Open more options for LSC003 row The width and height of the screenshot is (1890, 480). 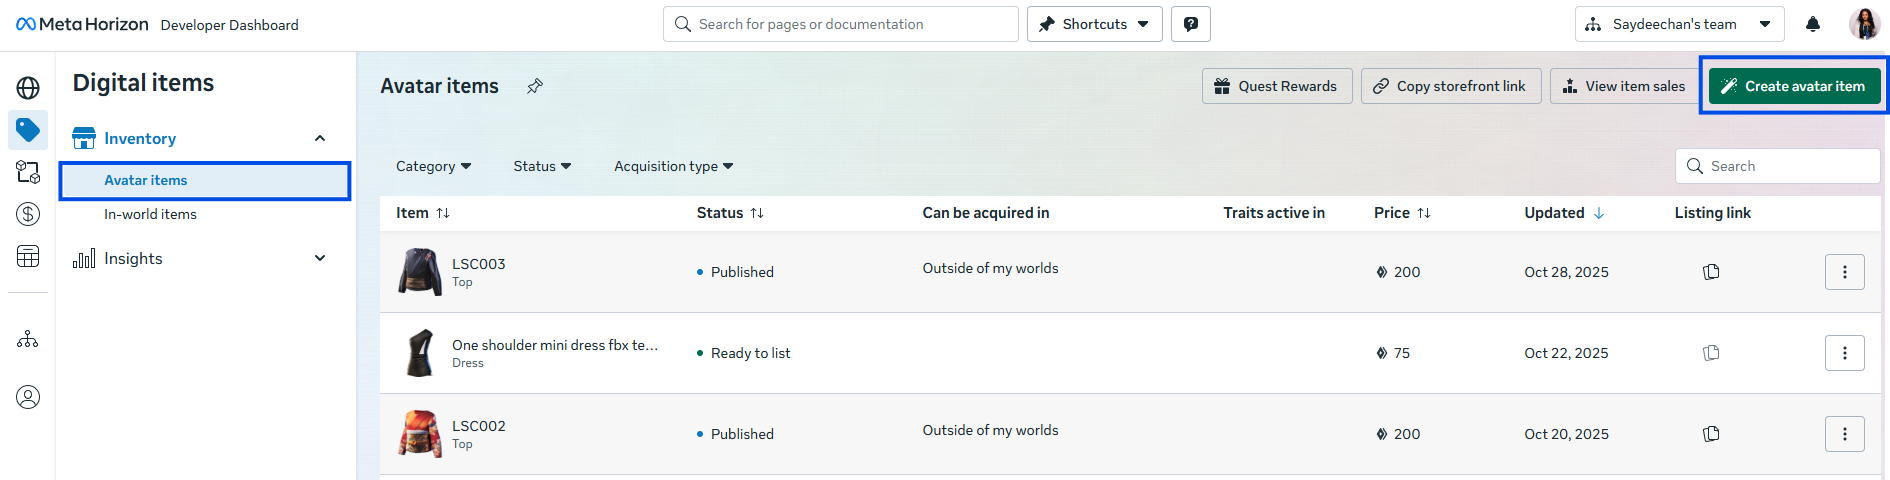[1844, 272]
